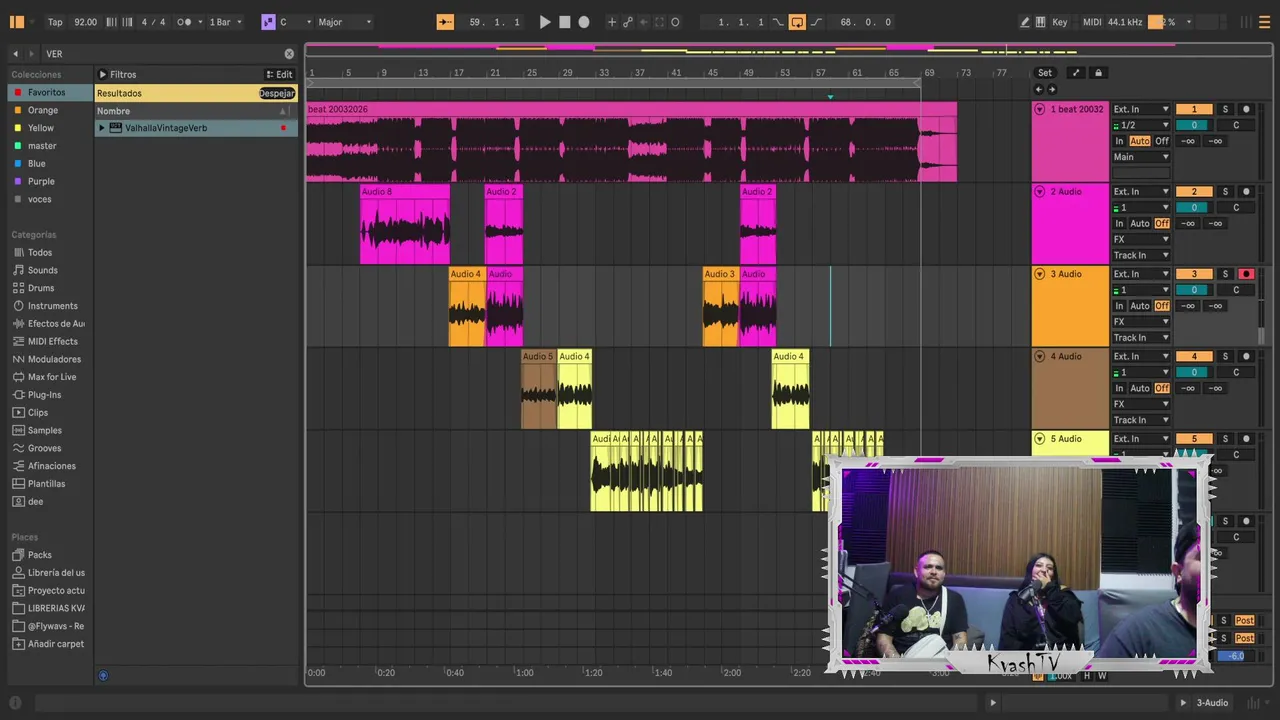Expand ValhallaVintageVerb tree item
Image resolution: width=1280 pixels, height=720 pixels.
(x=102, y=128)
